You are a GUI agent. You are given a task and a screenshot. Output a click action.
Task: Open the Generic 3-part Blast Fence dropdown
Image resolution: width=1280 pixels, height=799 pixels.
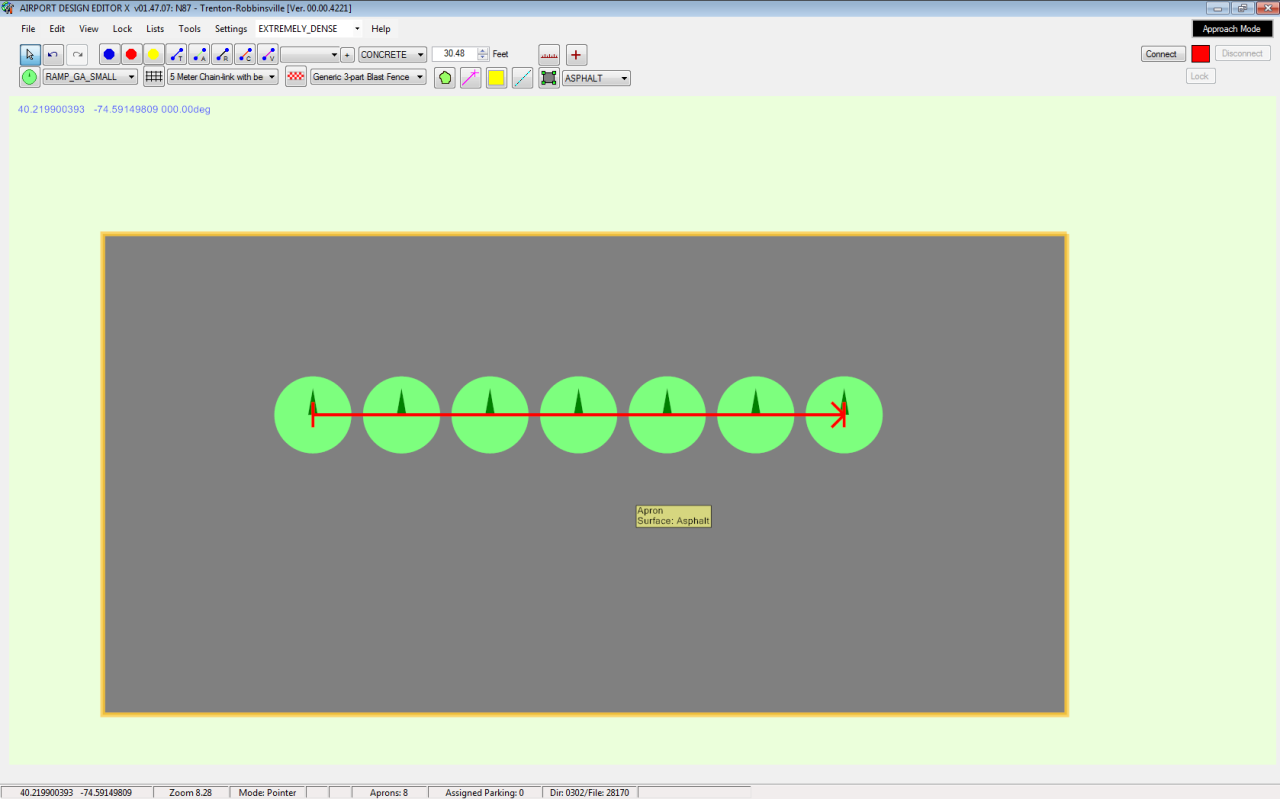(x=368, y=77)
